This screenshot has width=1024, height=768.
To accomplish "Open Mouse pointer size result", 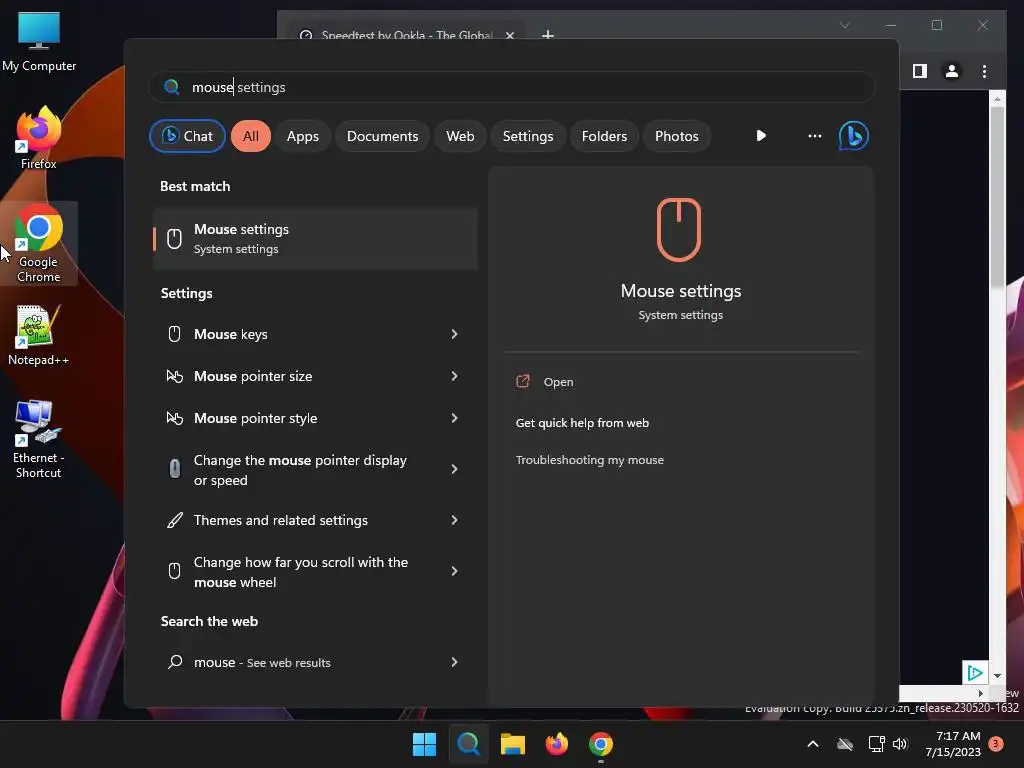I will 313,376.
